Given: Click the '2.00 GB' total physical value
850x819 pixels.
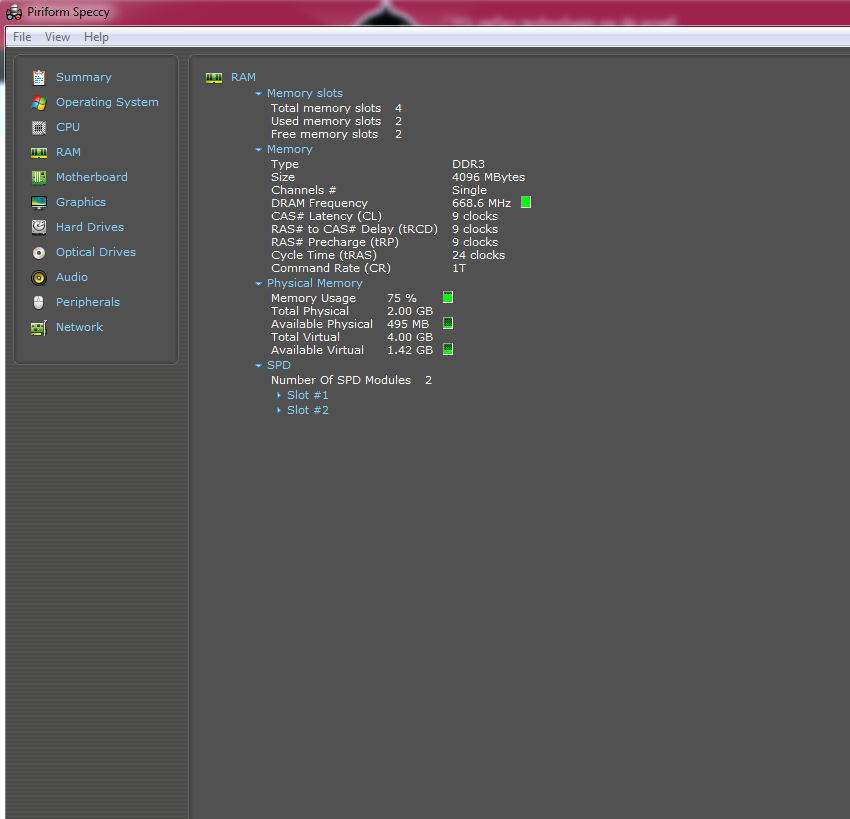Looking at the screenshot, I should [x=410, y=311].
